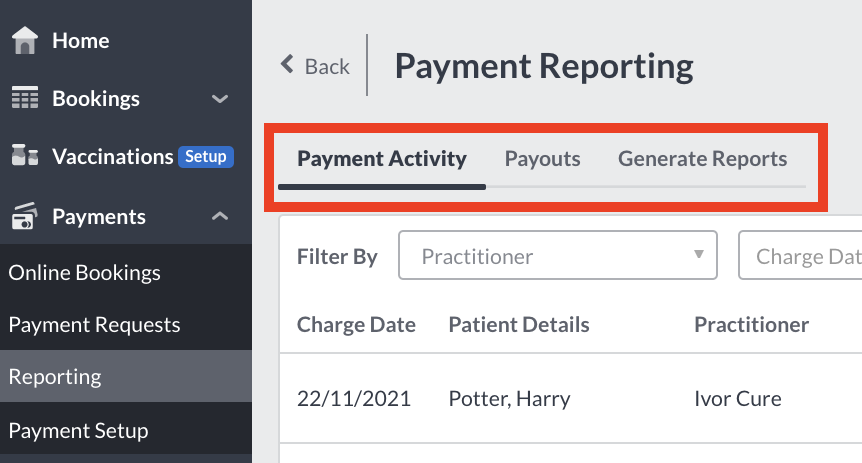This screenshot has height=463, width=862.
Task: Open Online Bookings in the sidebar
Action: click(x=126, y=273)
